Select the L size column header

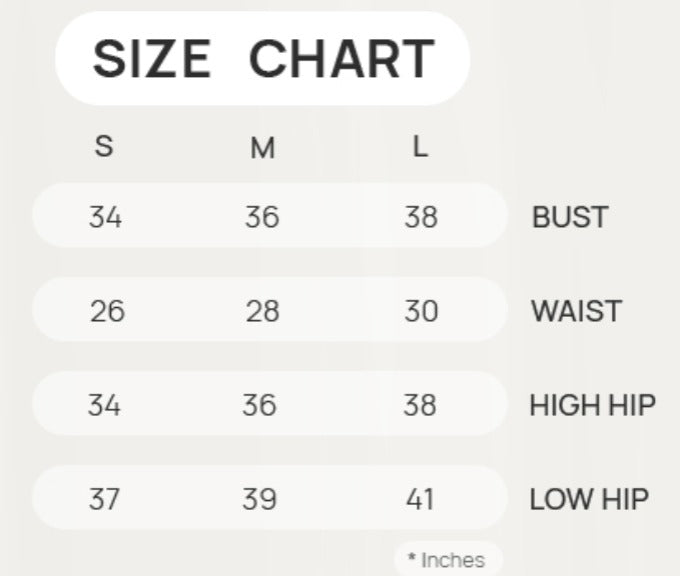(420, 147)
